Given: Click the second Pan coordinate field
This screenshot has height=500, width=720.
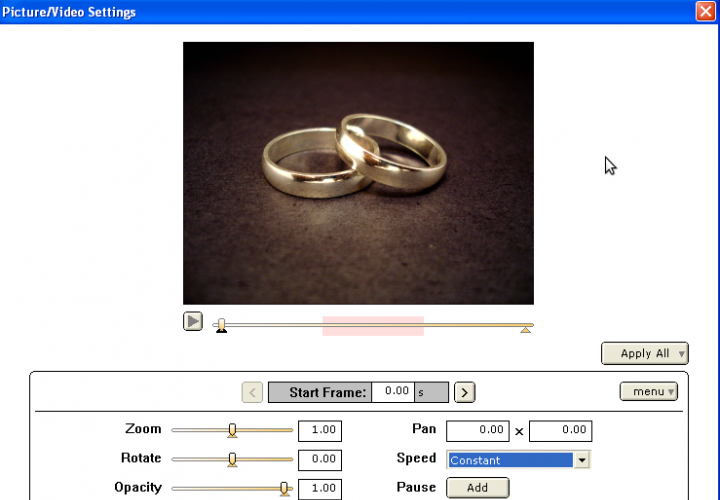Looking at the screenshot, I should [x=560, y=431].
